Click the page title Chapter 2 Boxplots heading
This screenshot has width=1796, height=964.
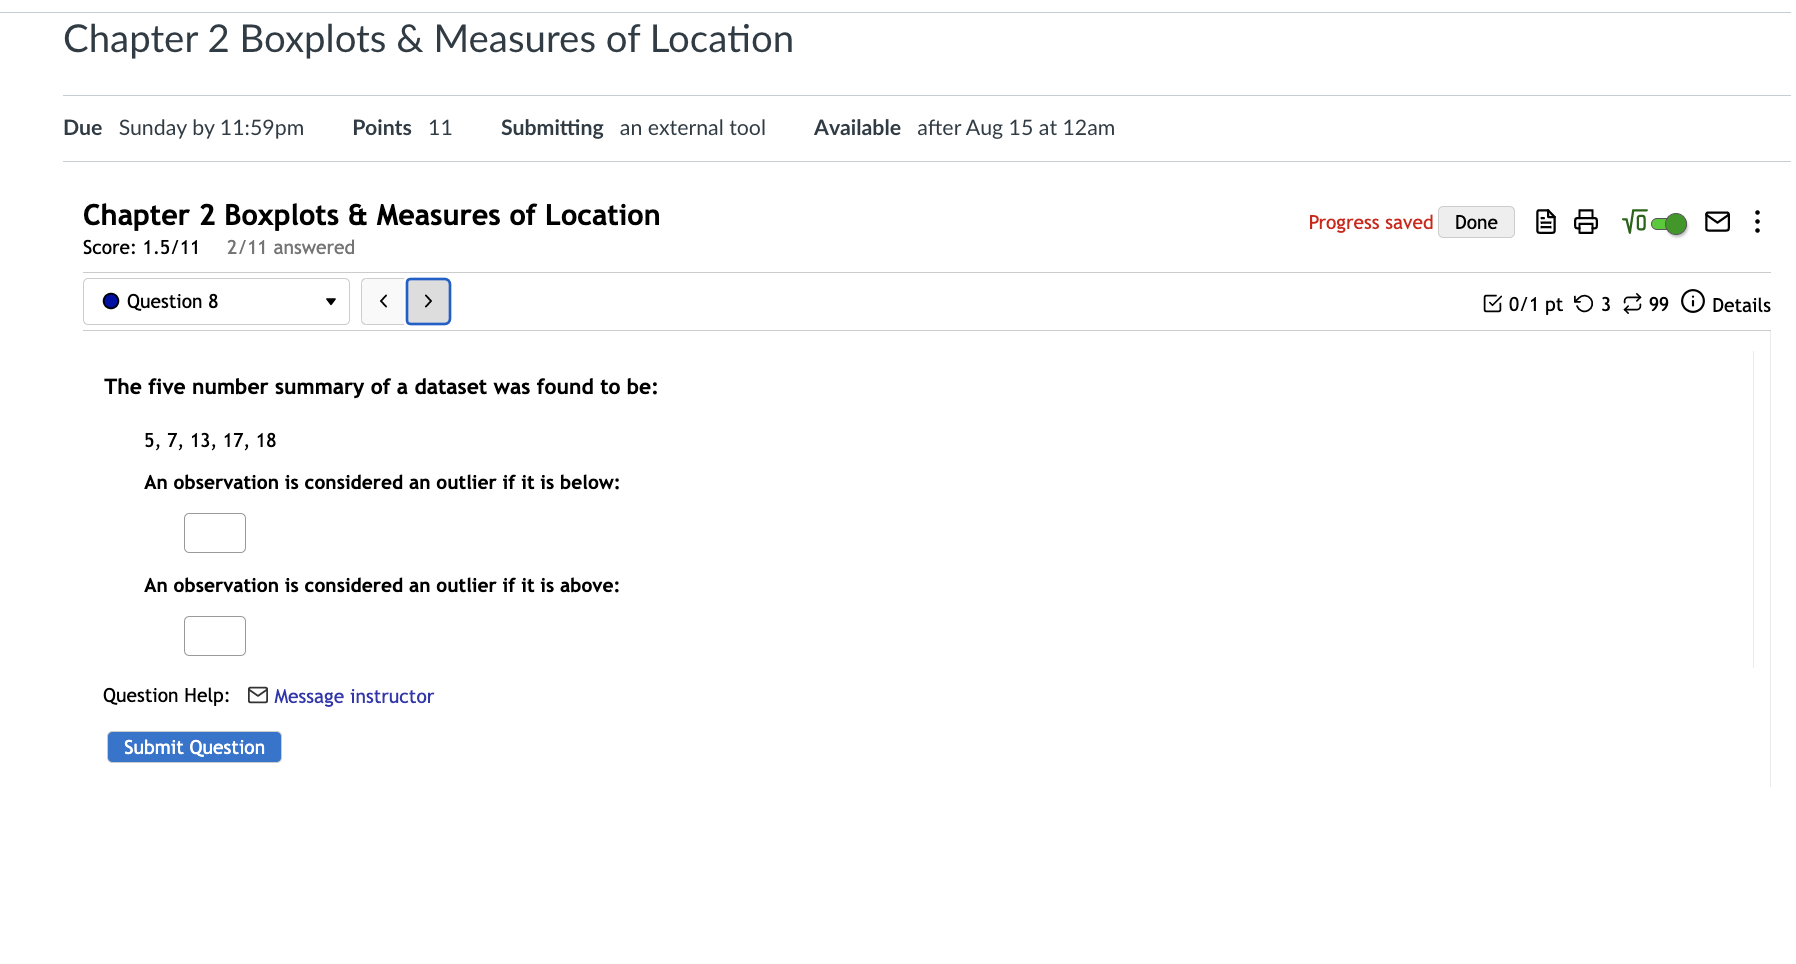click(428, 39)
